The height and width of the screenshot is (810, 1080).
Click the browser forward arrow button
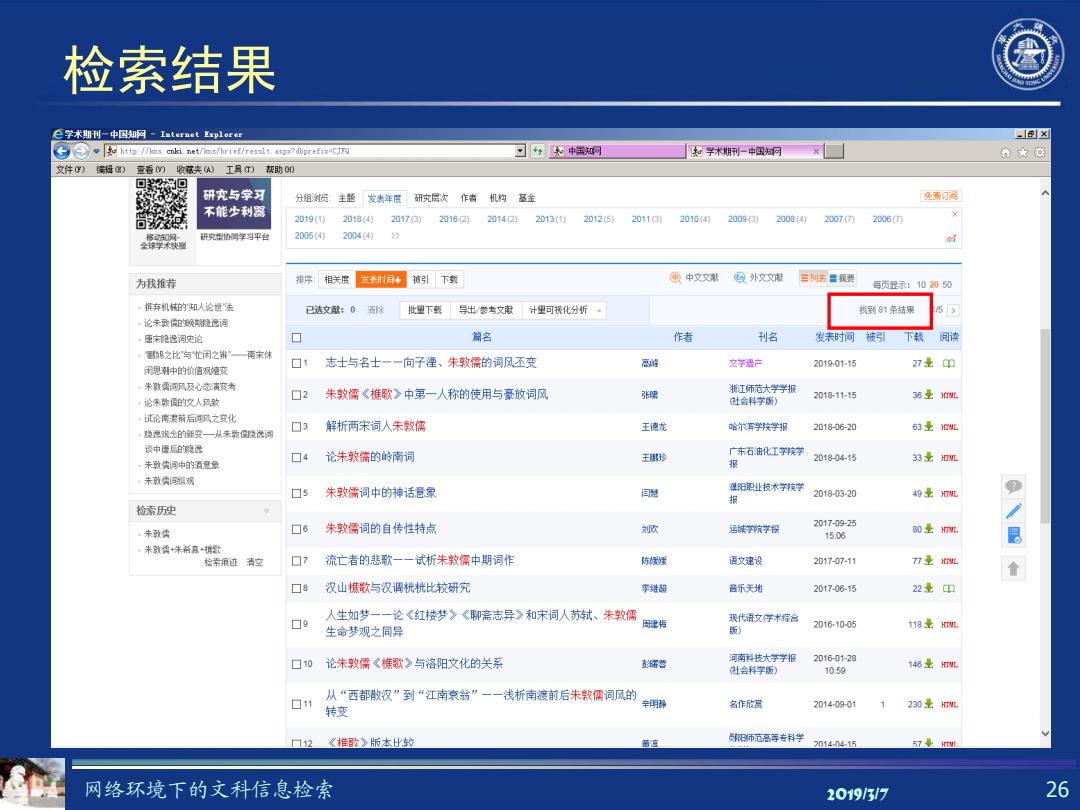point(81,151)
